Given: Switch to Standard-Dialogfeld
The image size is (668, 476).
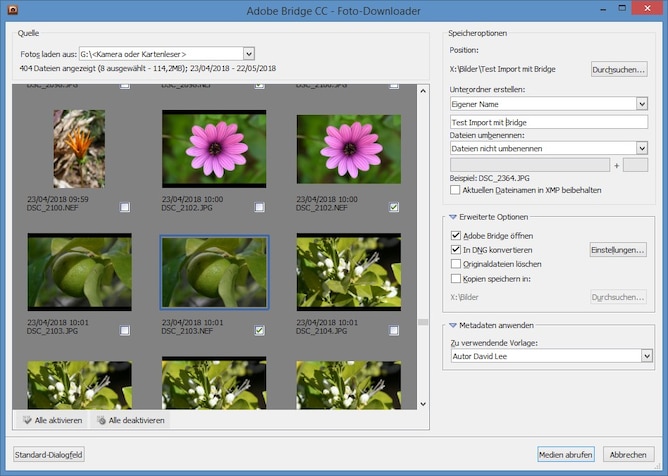Looking at the screenshot, I should click(50, 454).
